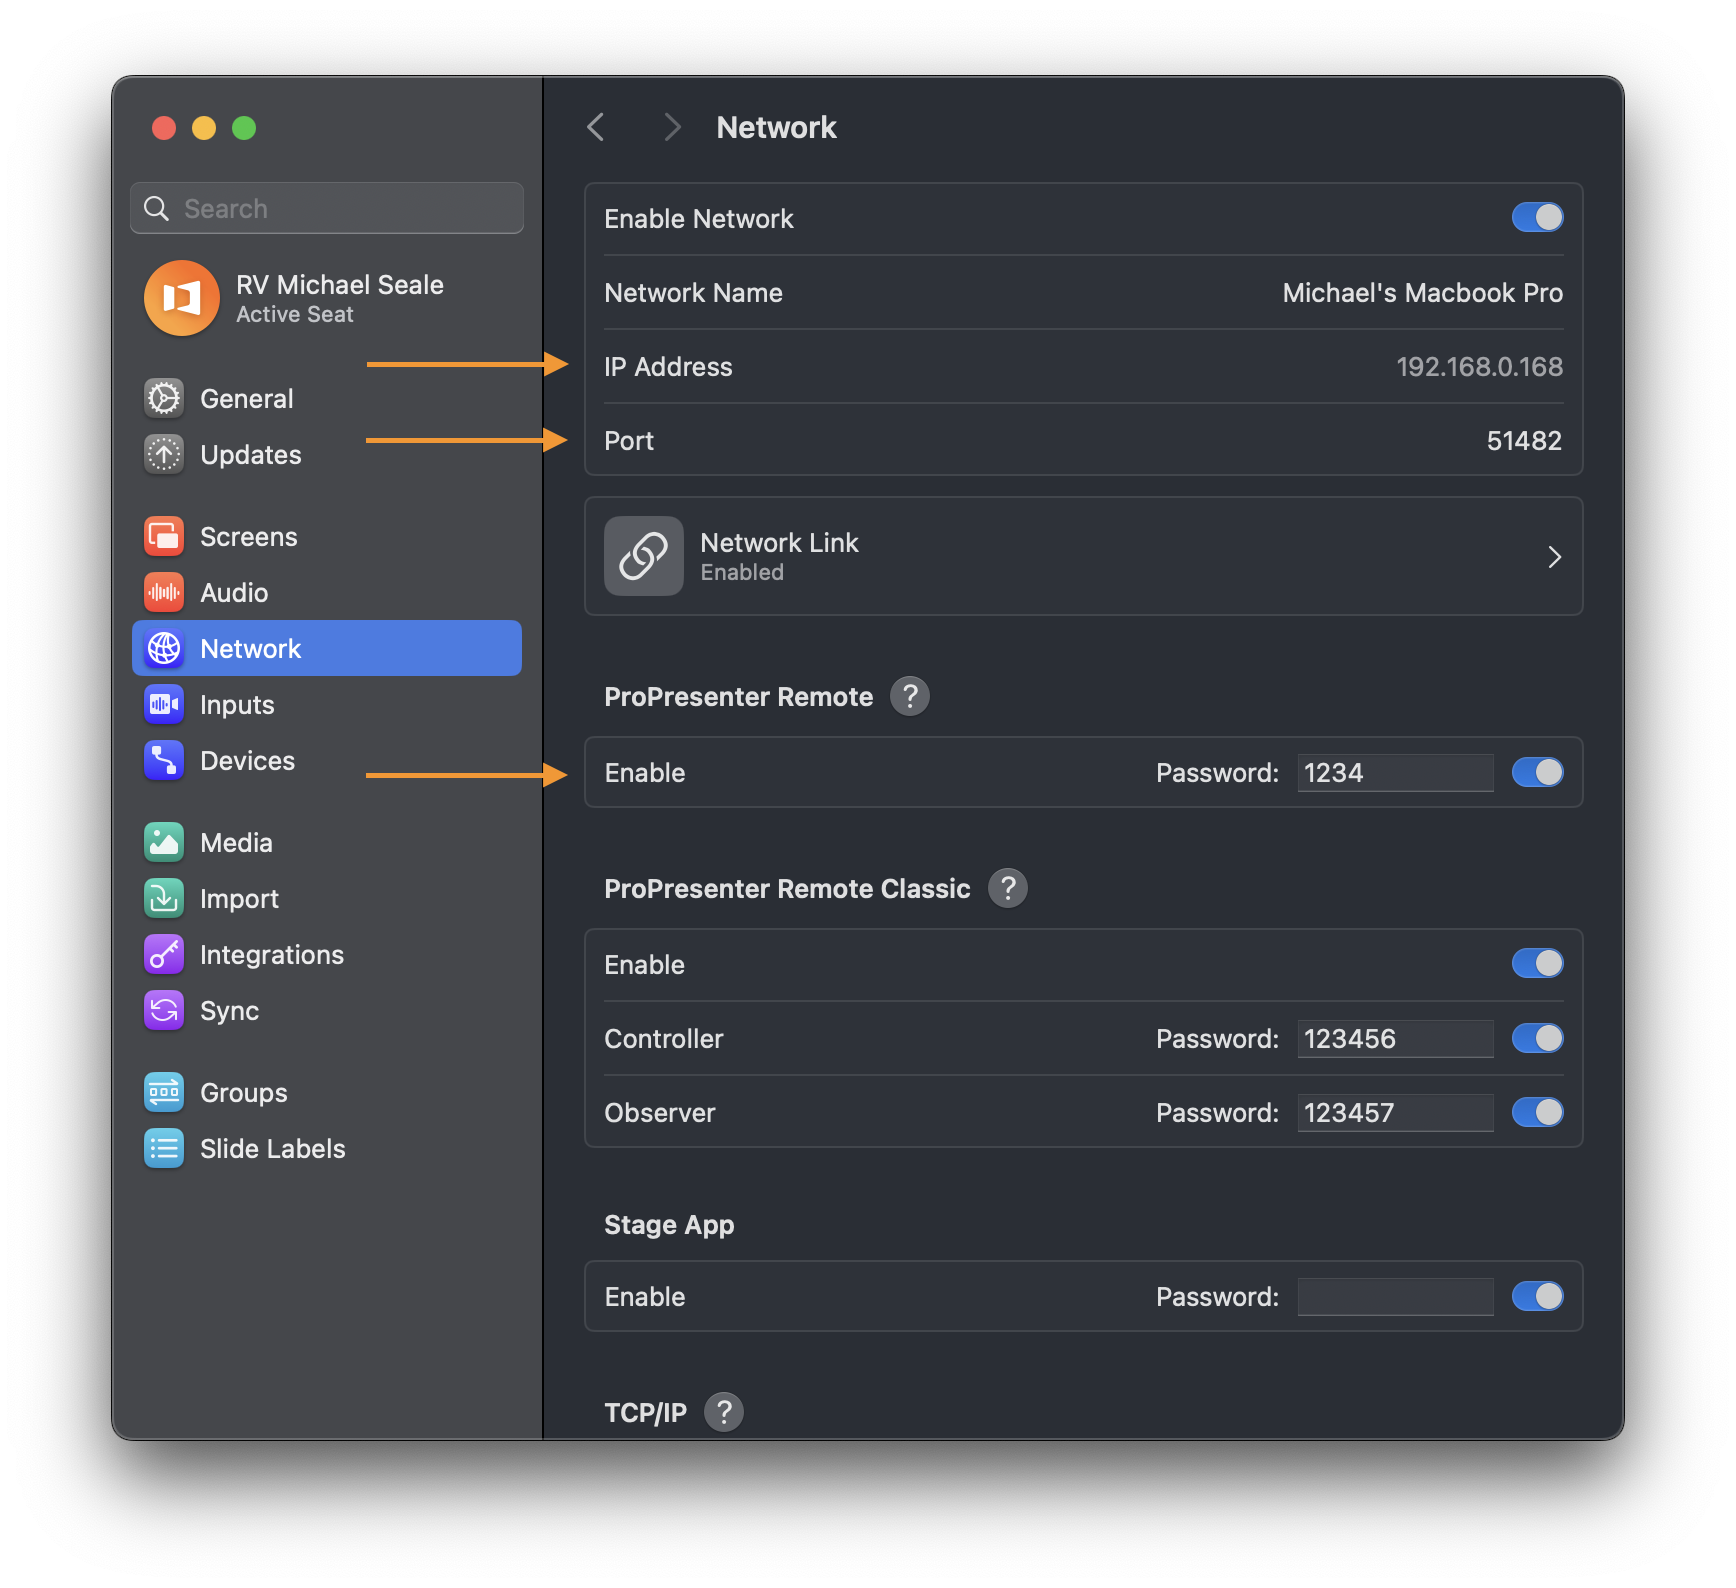Toggle the Enable Network switch

pos(1538,217)
